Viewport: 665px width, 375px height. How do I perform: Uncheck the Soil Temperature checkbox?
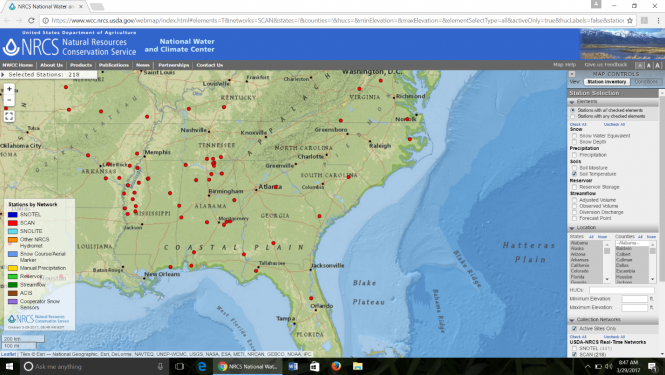coord(575,174)
